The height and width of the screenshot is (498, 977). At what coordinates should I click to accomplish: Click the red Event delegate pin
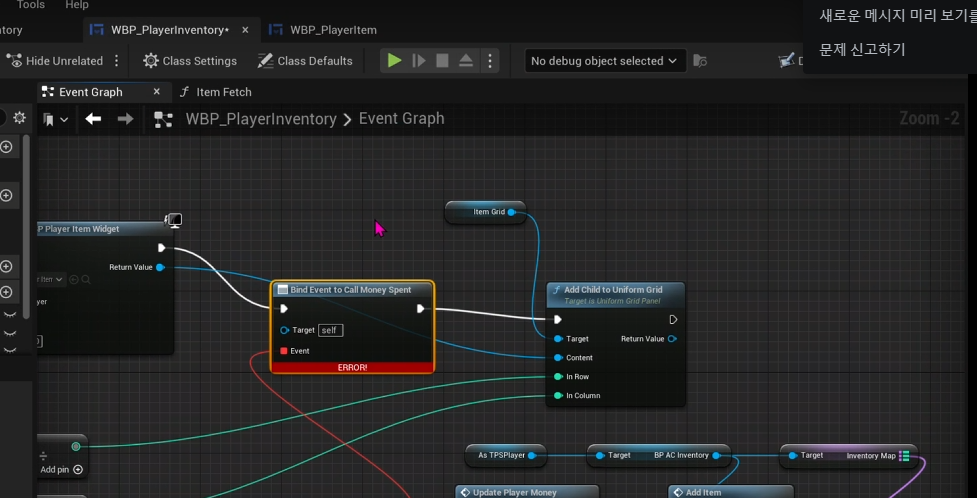coord(284,351)
